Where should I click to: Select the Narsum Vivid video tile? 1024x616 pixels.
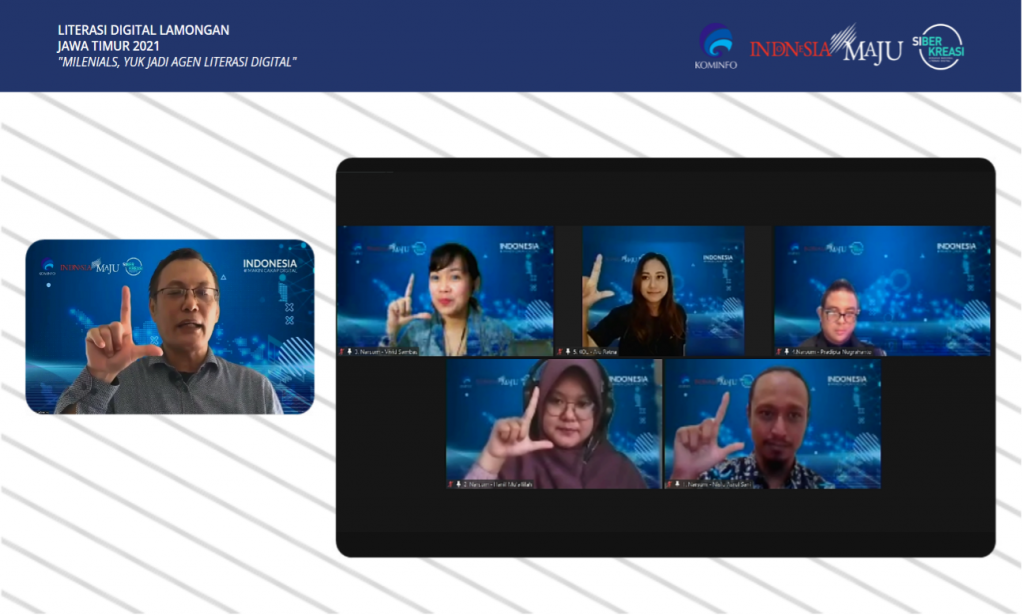point(445,290)
